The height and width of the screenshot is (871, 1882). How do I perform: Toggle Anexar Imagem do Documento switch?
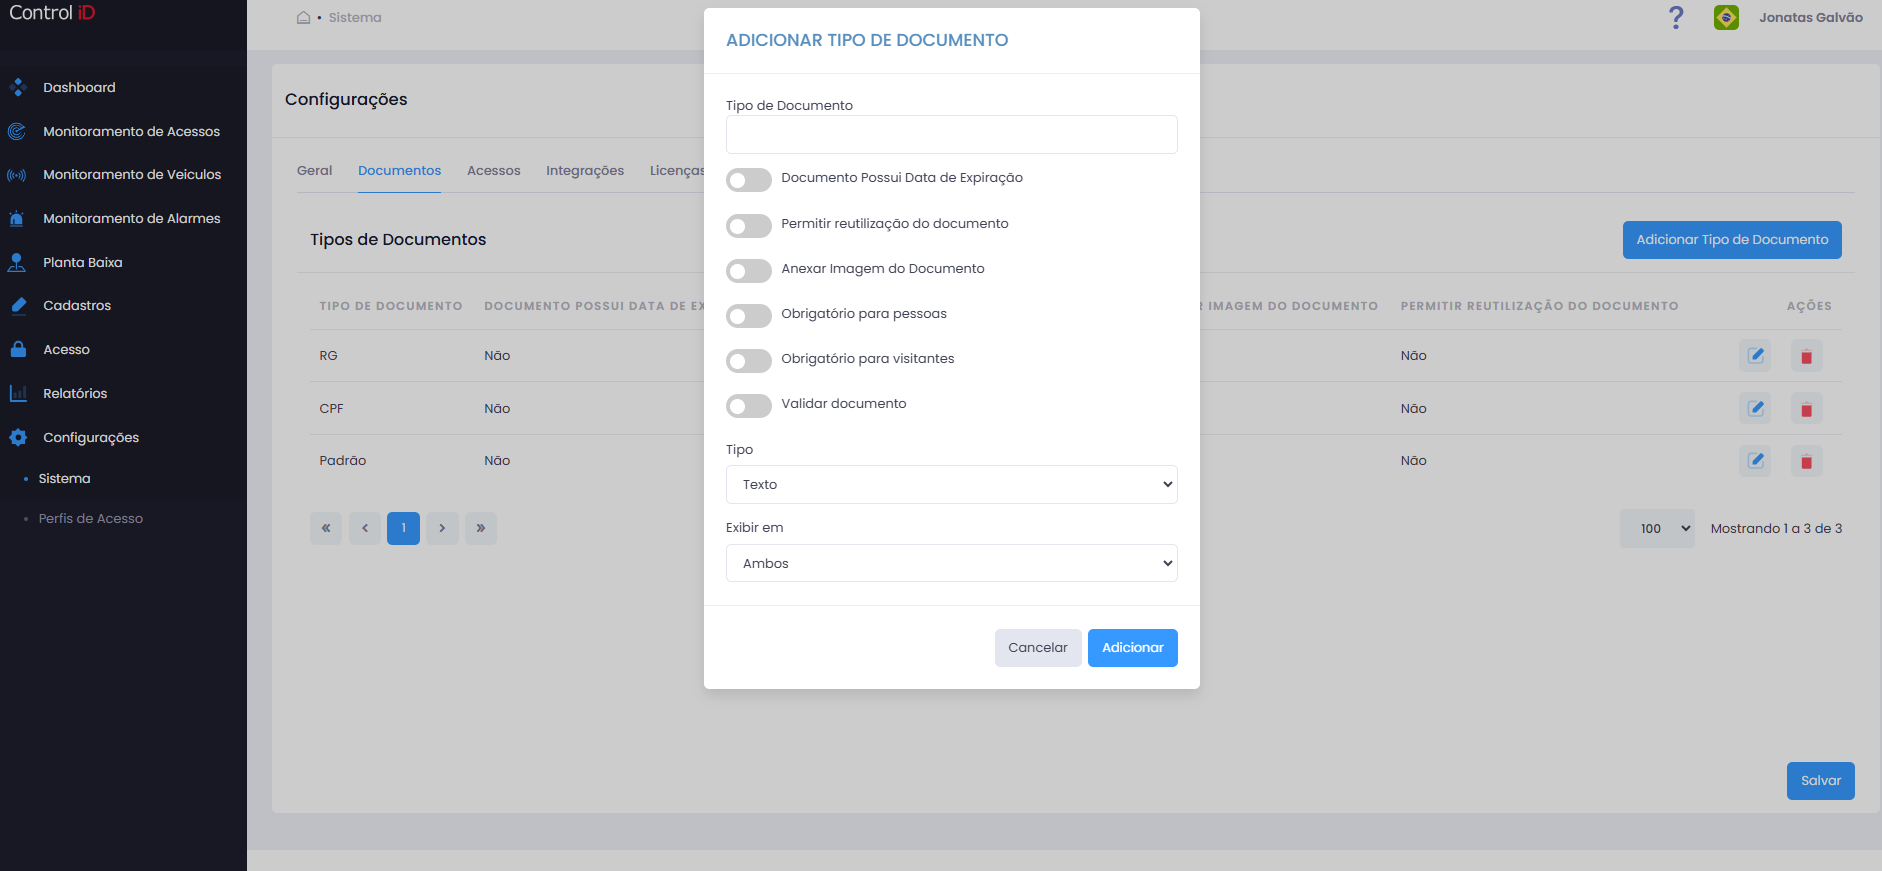click(749, 271)
